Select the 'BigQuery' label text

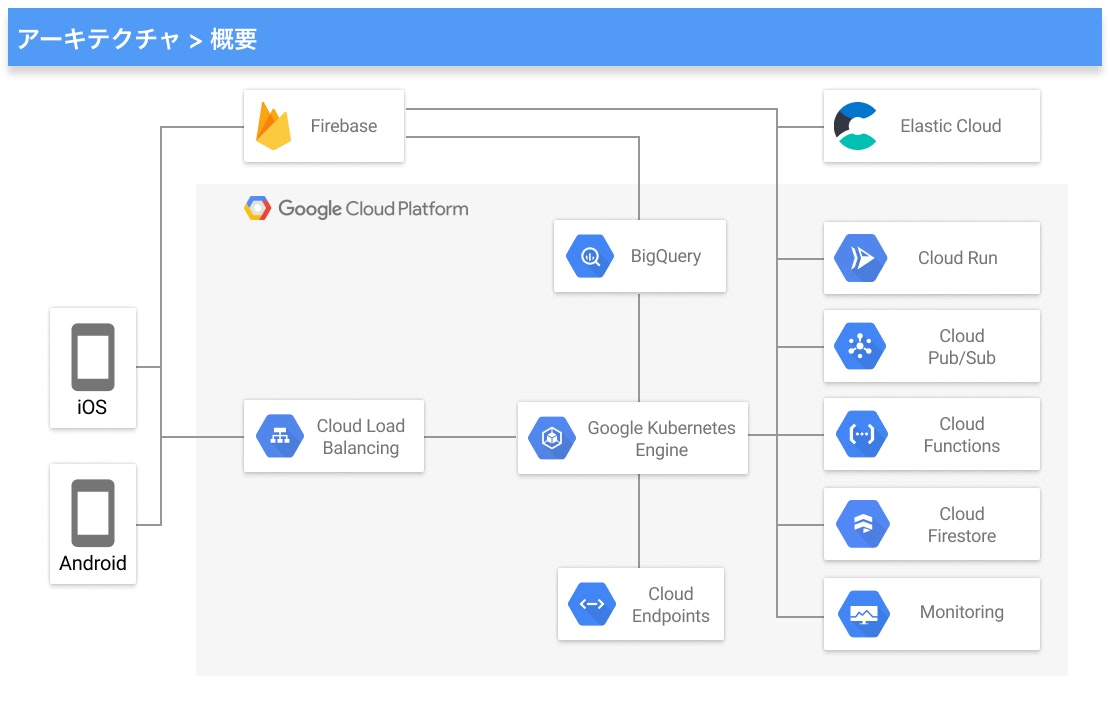pyautogui.click(x=666, y=256)
